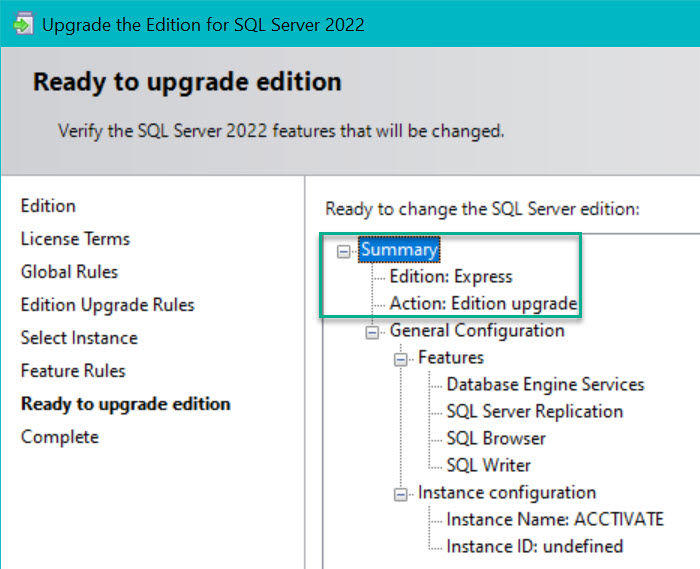Select SQL Server Replication feature
Screen dimensions: 700x569
tap(534, 411)
